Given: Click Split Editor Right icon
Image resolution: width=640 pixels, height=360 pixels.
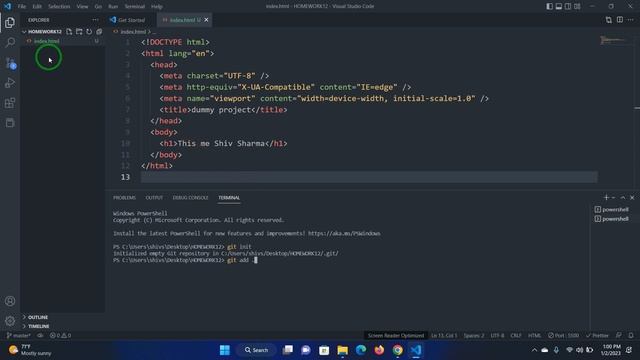Looking at the screenshot, I should click(620, 20).
